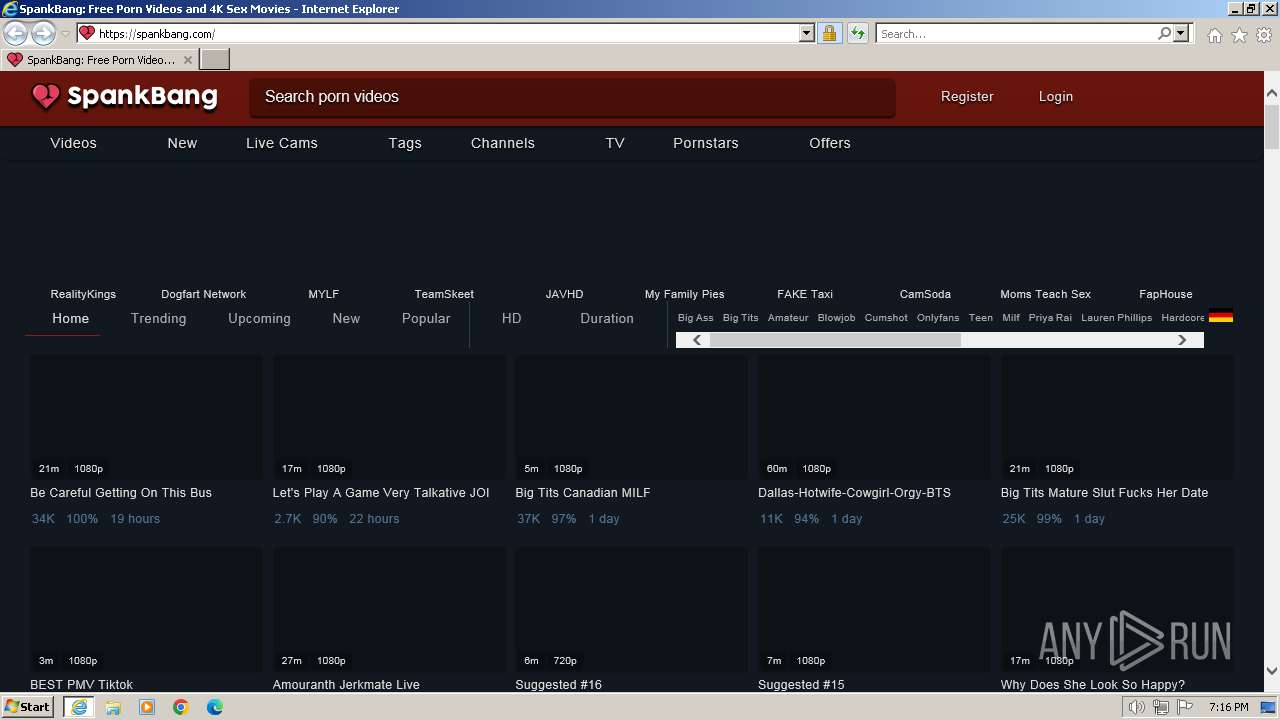Select the Duration filter tab
This screenshot has width=1280, height=720.
(607, 318)
